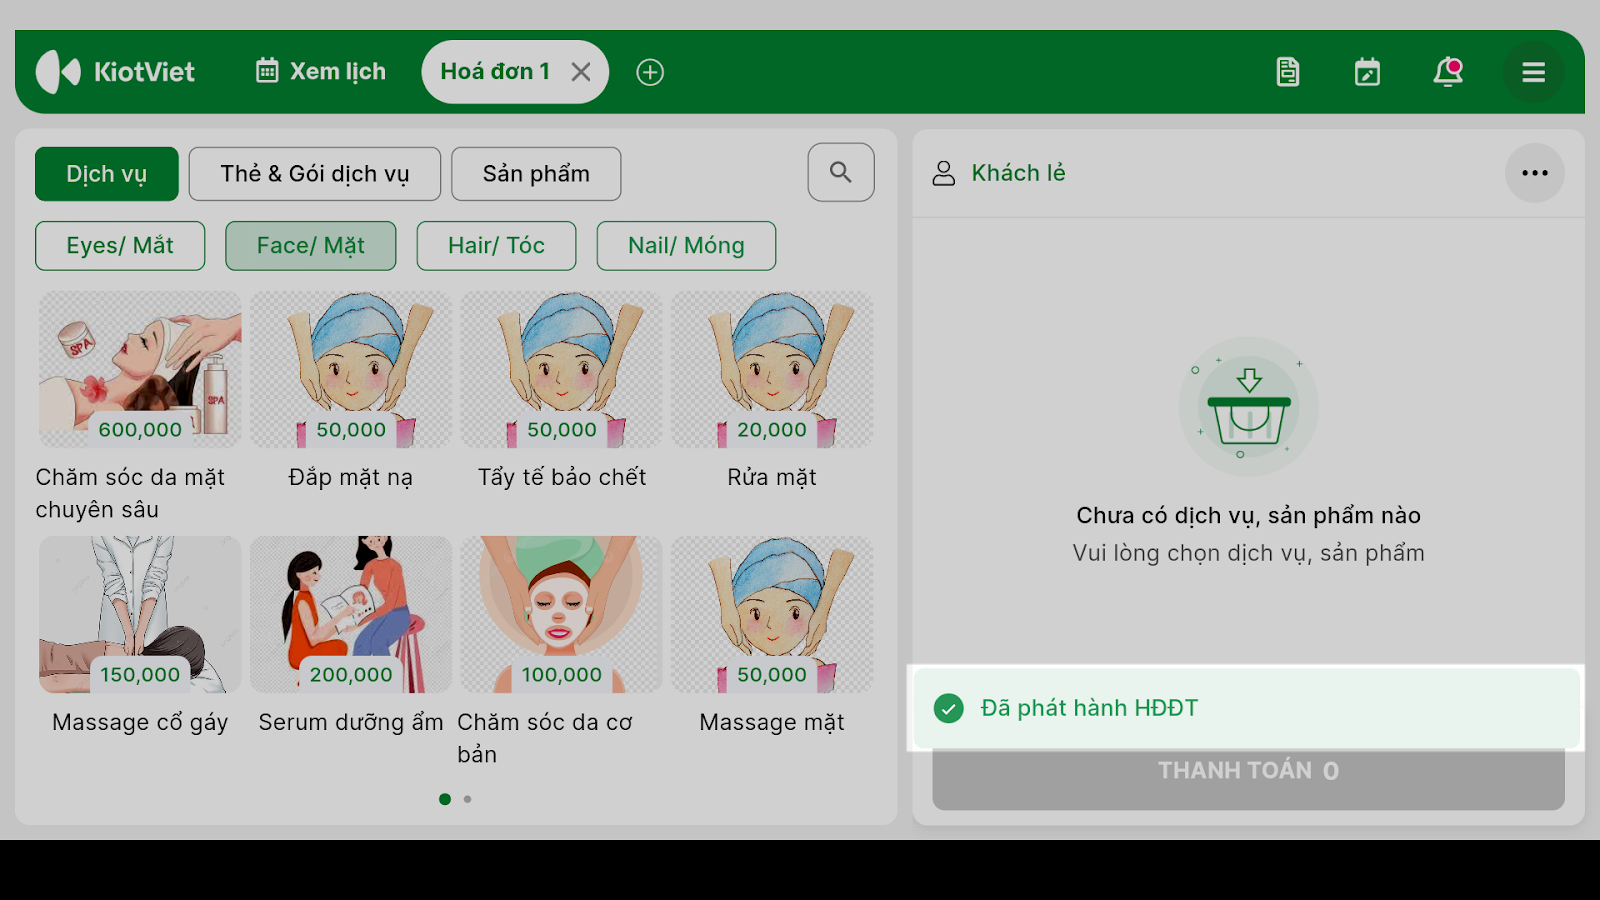Filter by Eyes/ Mắt category
Viewport: 1600px width, 900px height.
click(x=120, y=246)
